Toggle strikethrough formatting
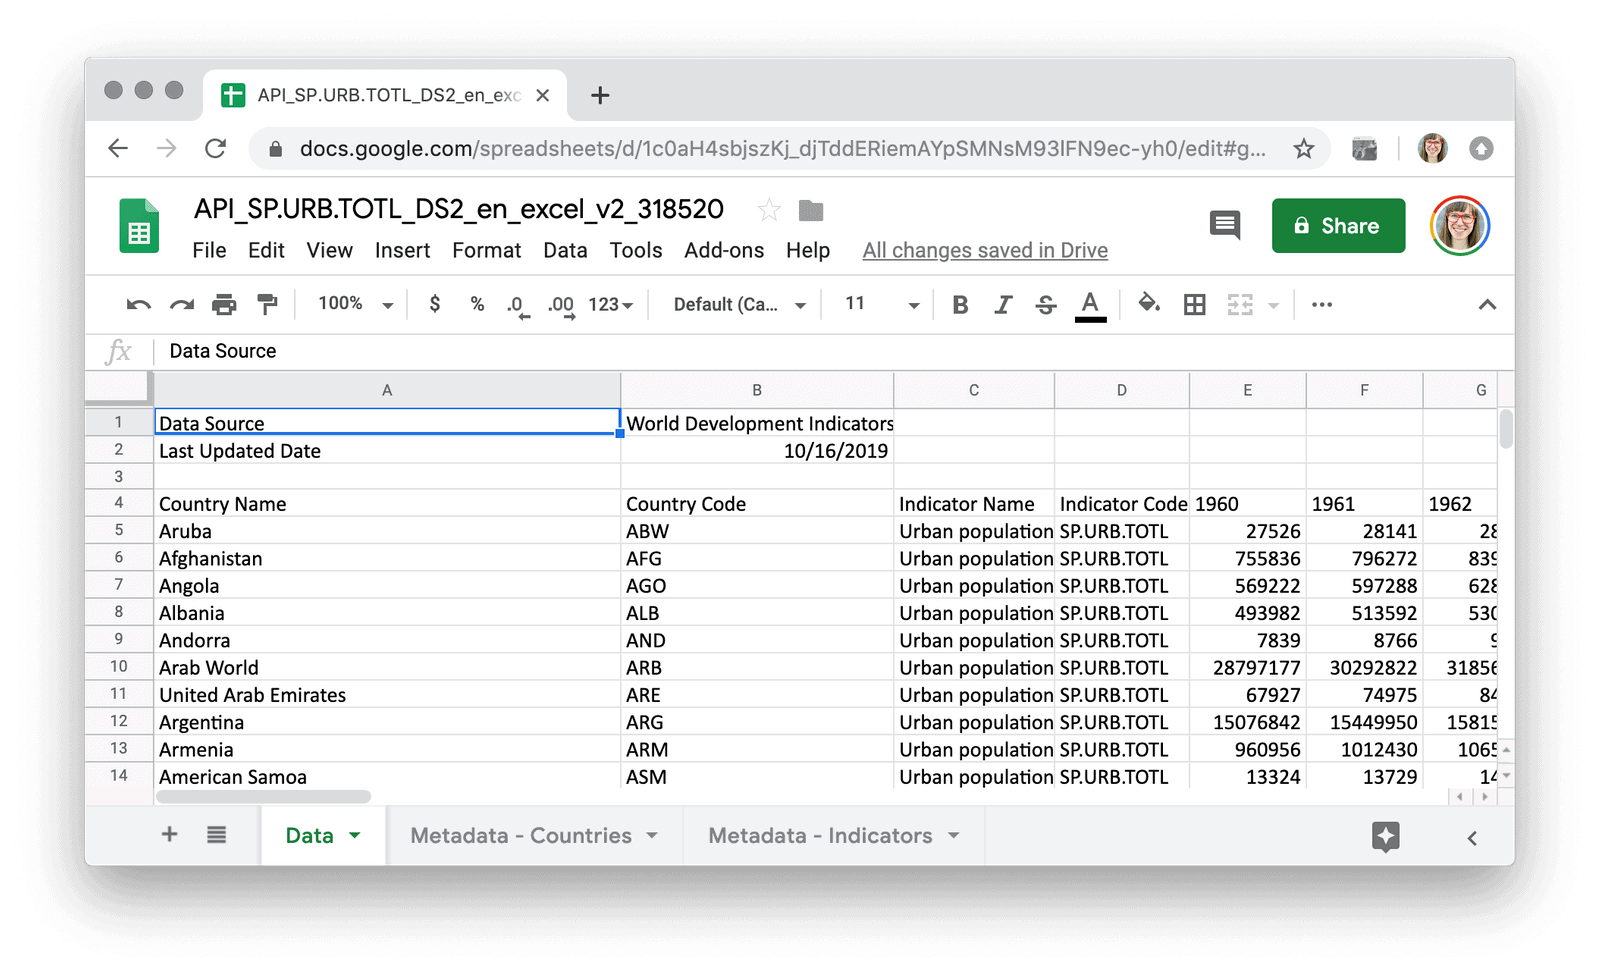 click(x=1046, y=305)
